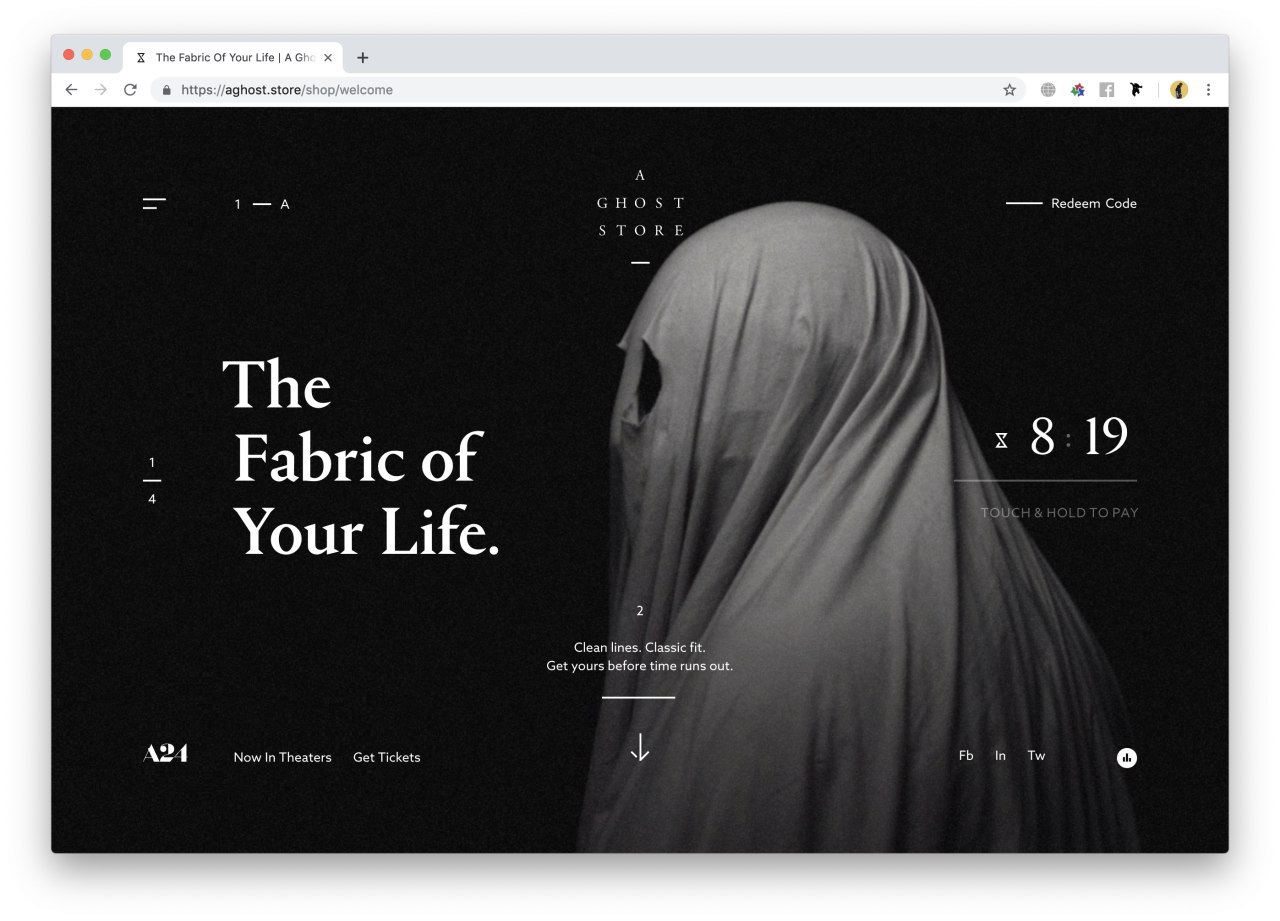Viewport: 1280px width, 921px height.
Task: Click Clean lines. Classic fit. text
Action: tap(640, 647)
